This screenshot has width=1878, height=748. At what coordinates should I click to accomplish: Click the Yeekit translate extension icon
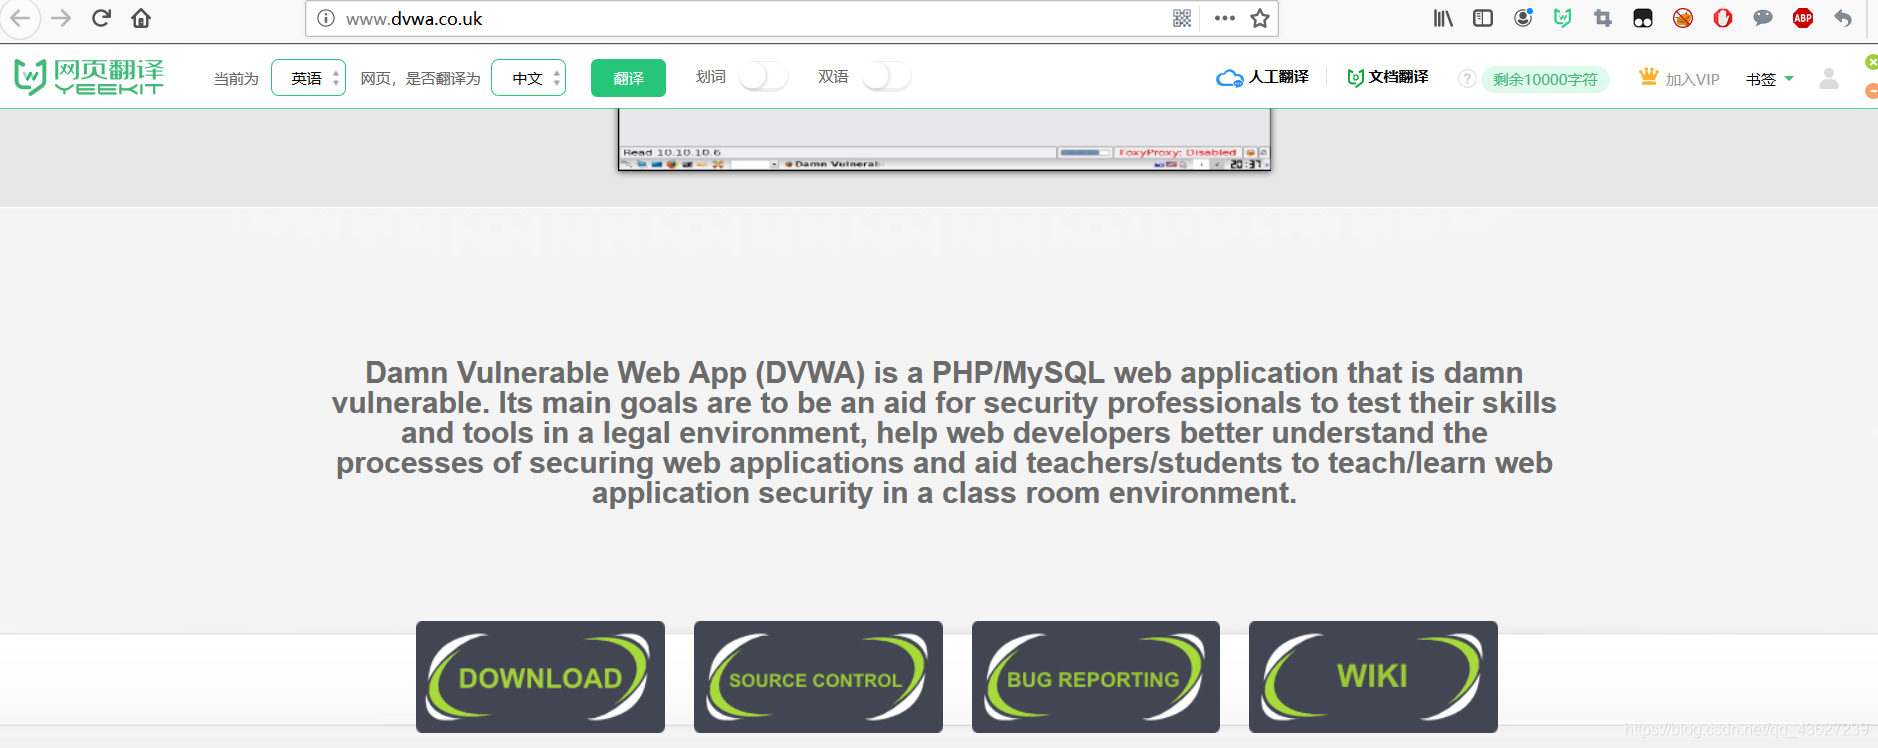(1563, 18)
